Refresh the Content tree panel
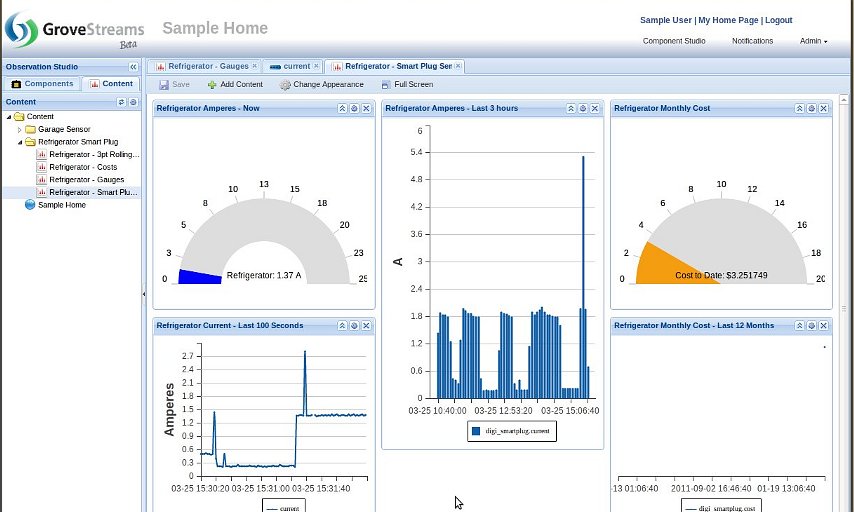 click(122, 102)
